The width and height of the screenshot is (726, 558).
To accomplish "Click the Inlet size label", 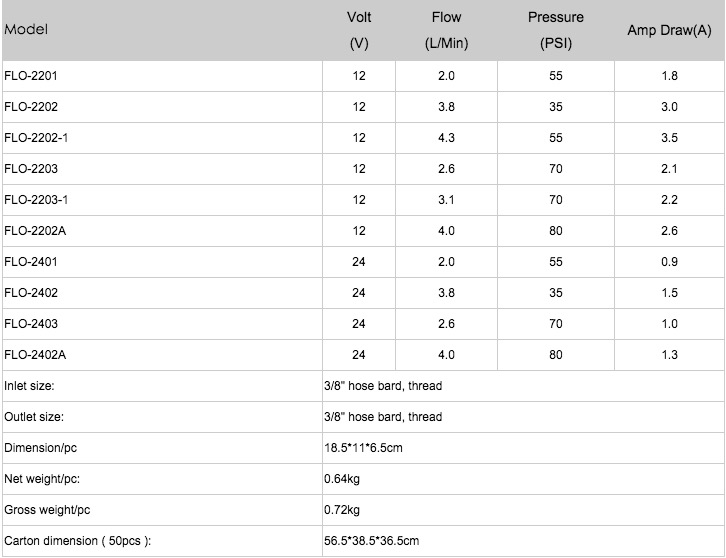I will (29, 386).
